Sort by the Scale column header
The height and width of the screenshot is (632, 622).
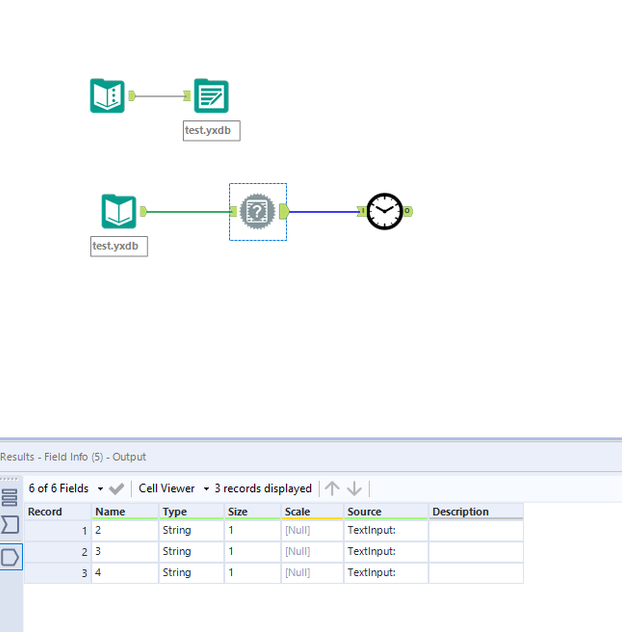[312, 511]
